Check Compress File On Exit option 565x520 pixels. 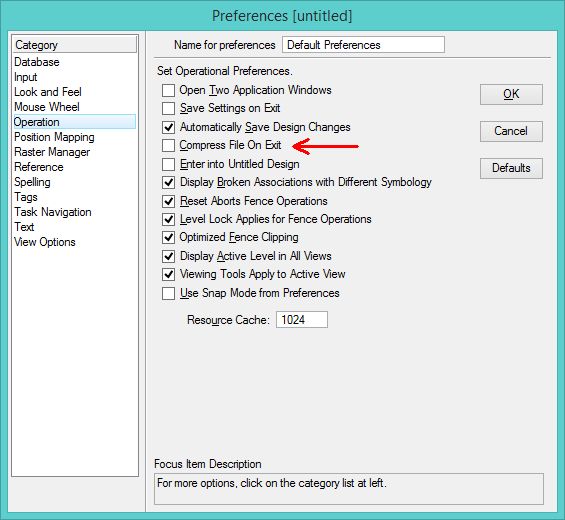[x=168, y=146]
